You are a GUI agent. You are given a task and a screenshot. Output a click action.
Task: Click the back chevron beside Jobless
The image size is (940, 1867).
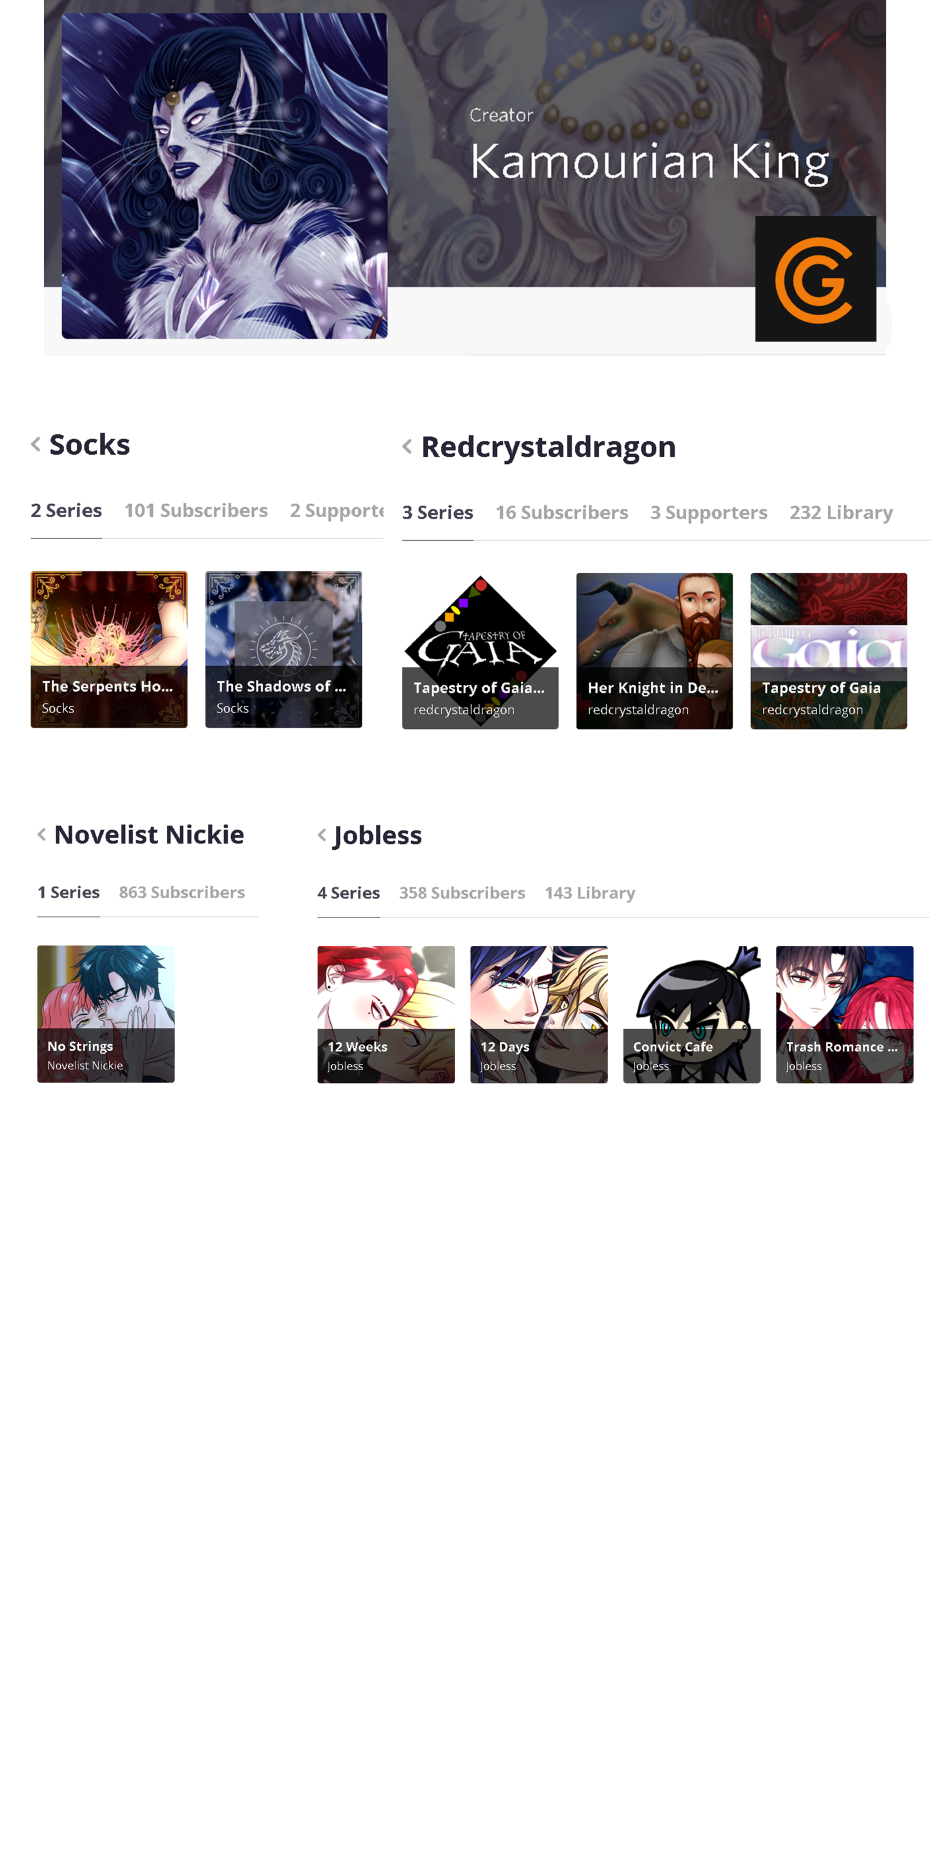(322, 835)
